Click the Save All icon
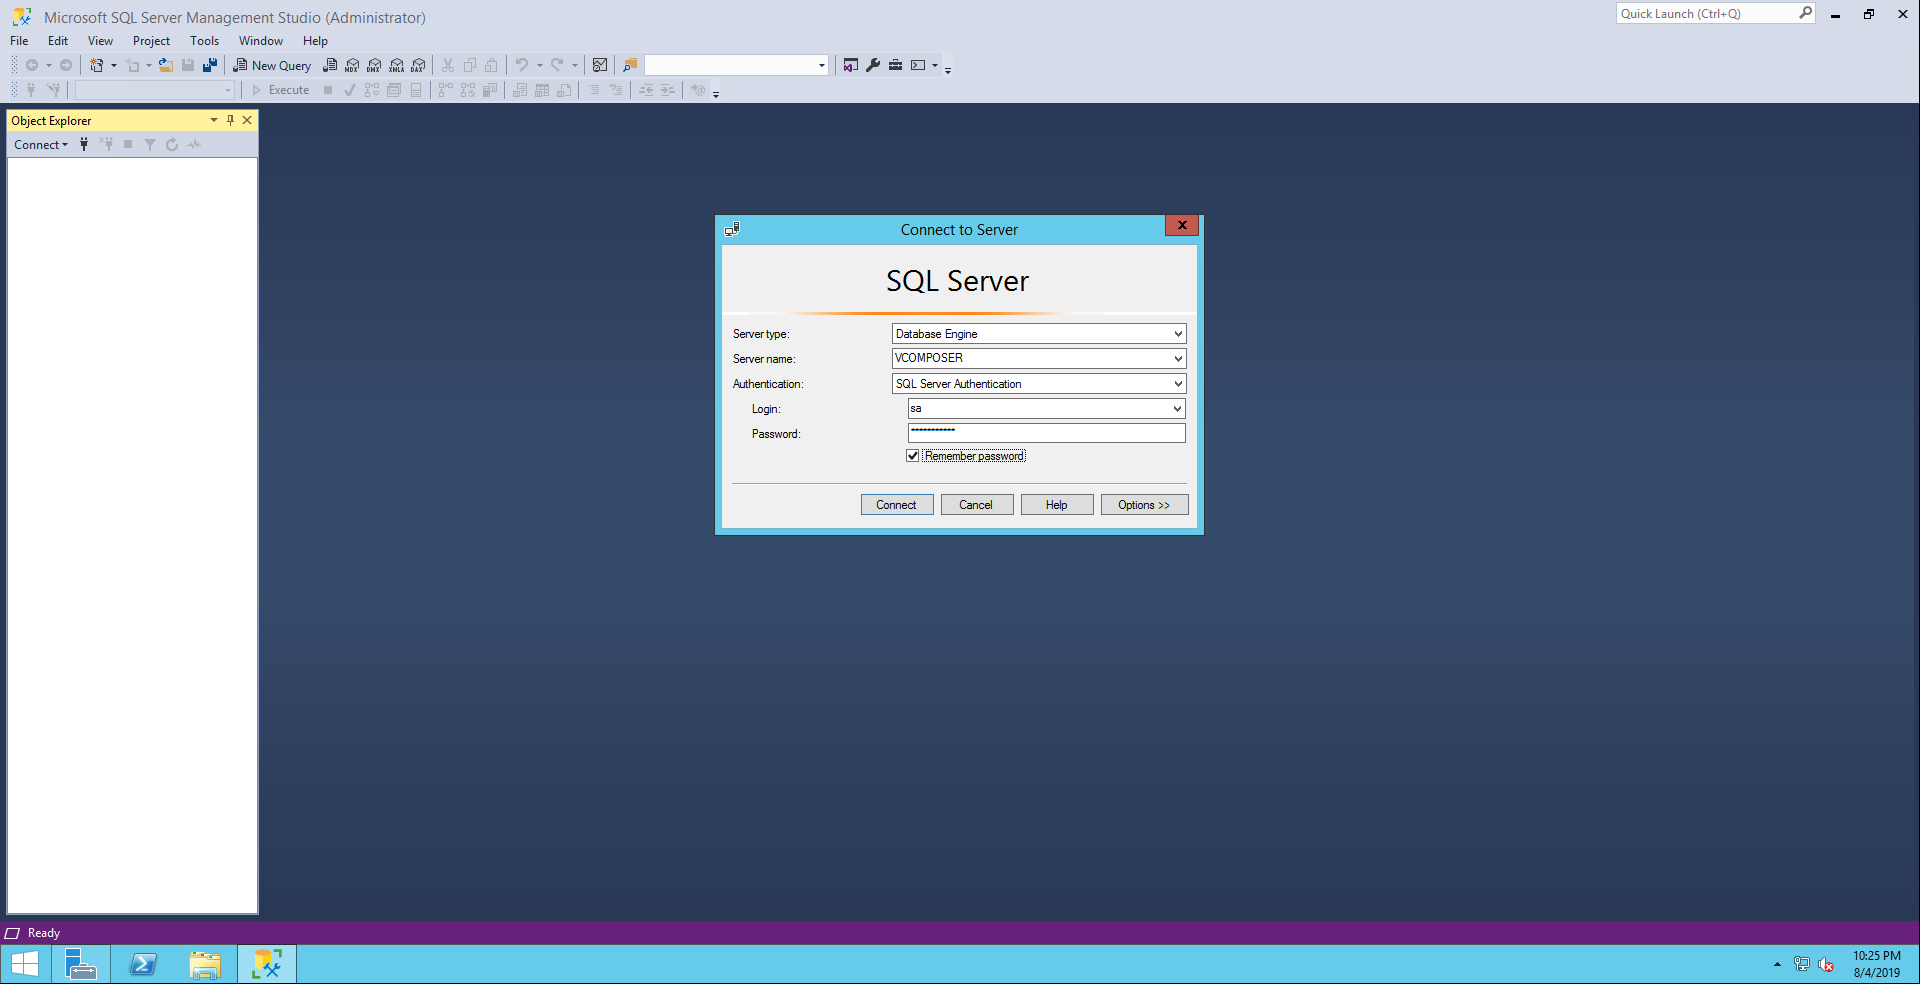This screenshot has width=1920, height=984. 210,65
